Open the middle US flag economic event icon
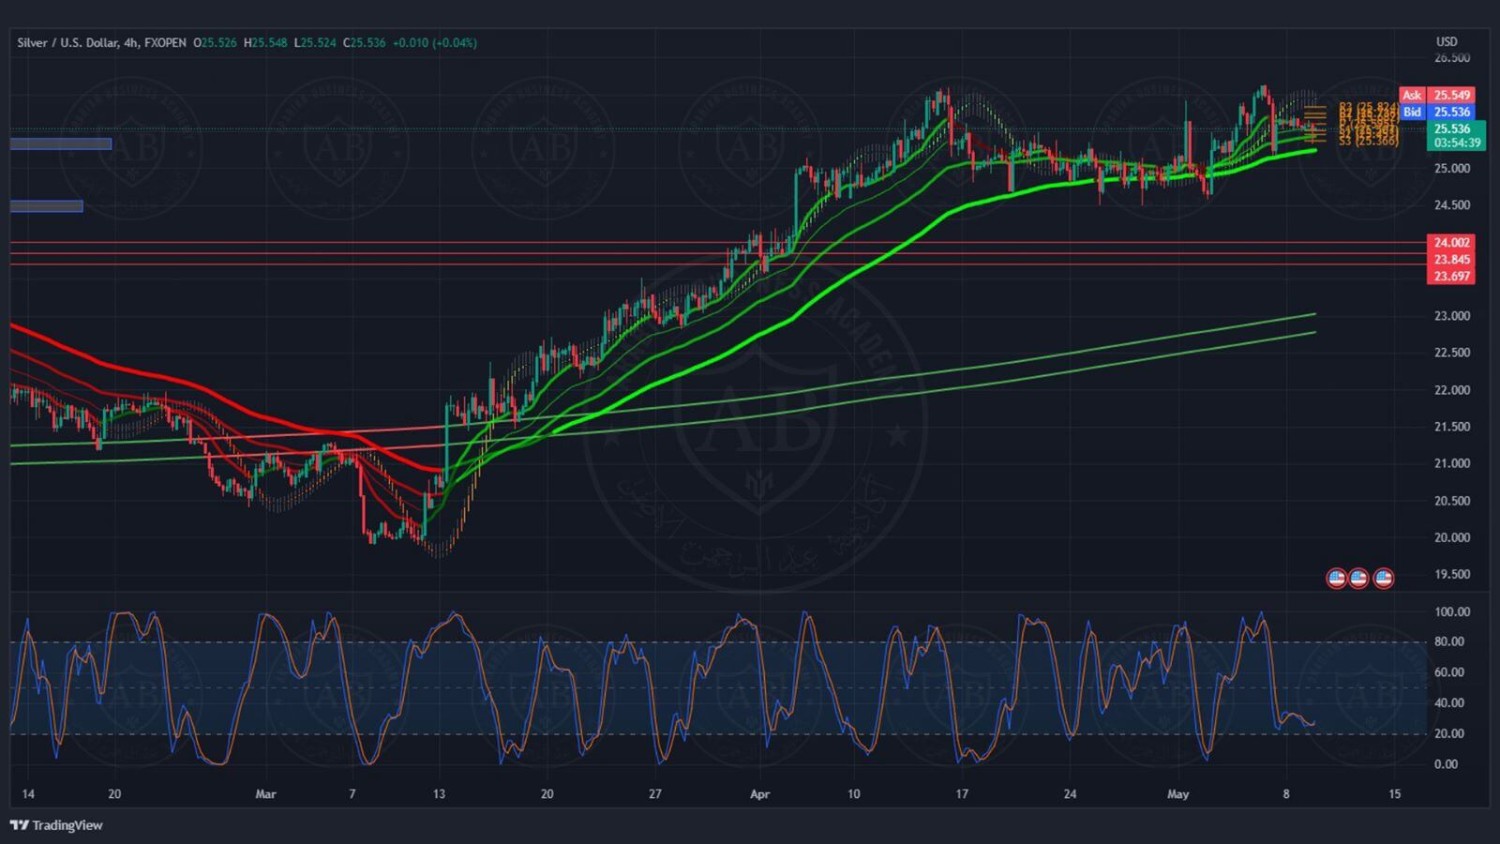This screenshot has height=844, width=1500. (1358, 578)
